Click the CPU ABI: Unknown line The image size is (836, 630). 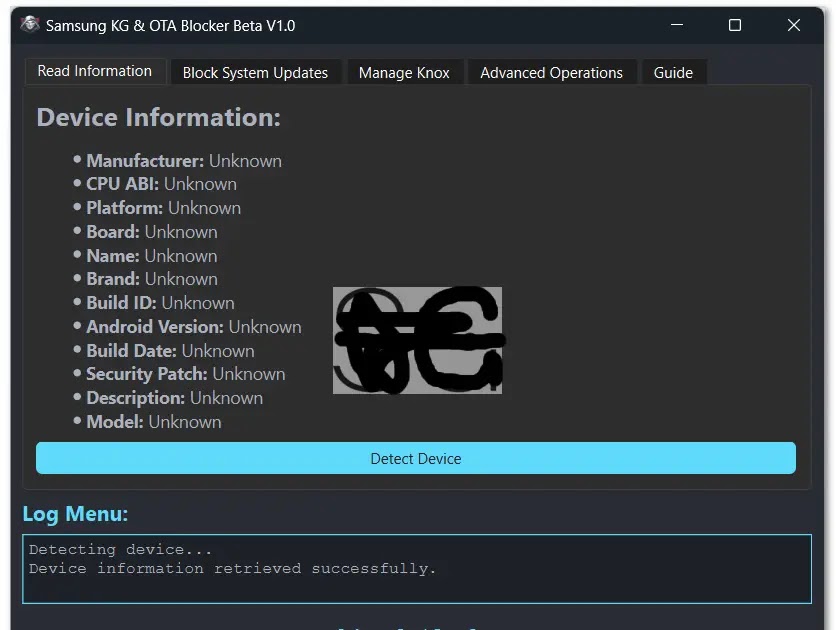tap(162, 184)
